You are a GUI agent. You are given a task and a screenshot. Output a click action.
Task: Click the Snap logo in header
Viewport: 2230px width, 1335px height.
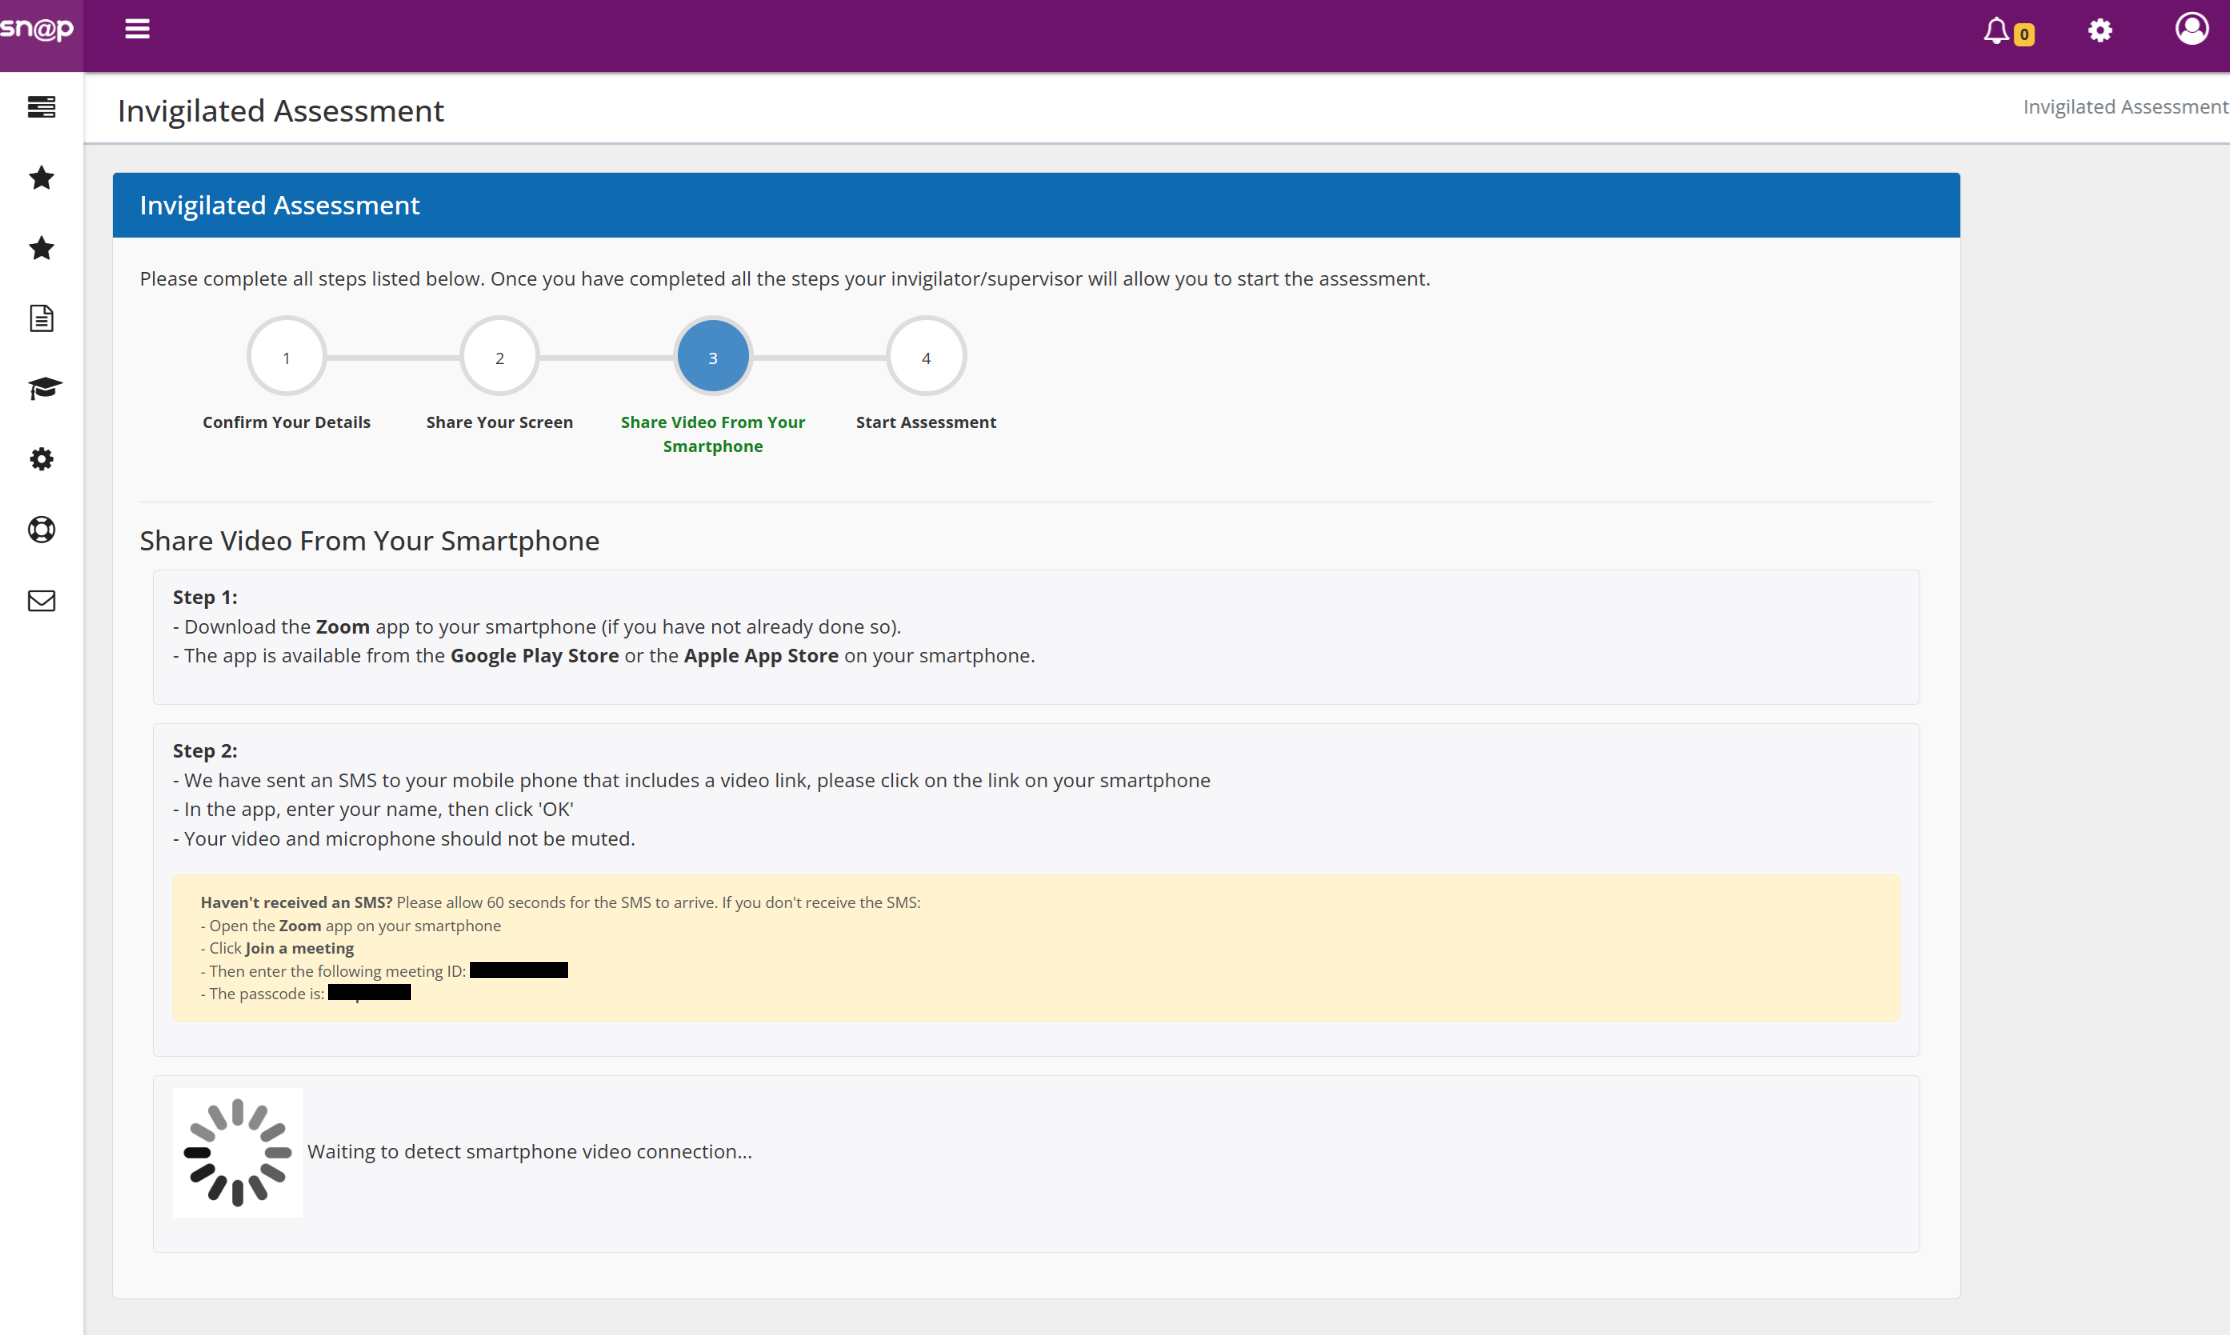point(38,30)
